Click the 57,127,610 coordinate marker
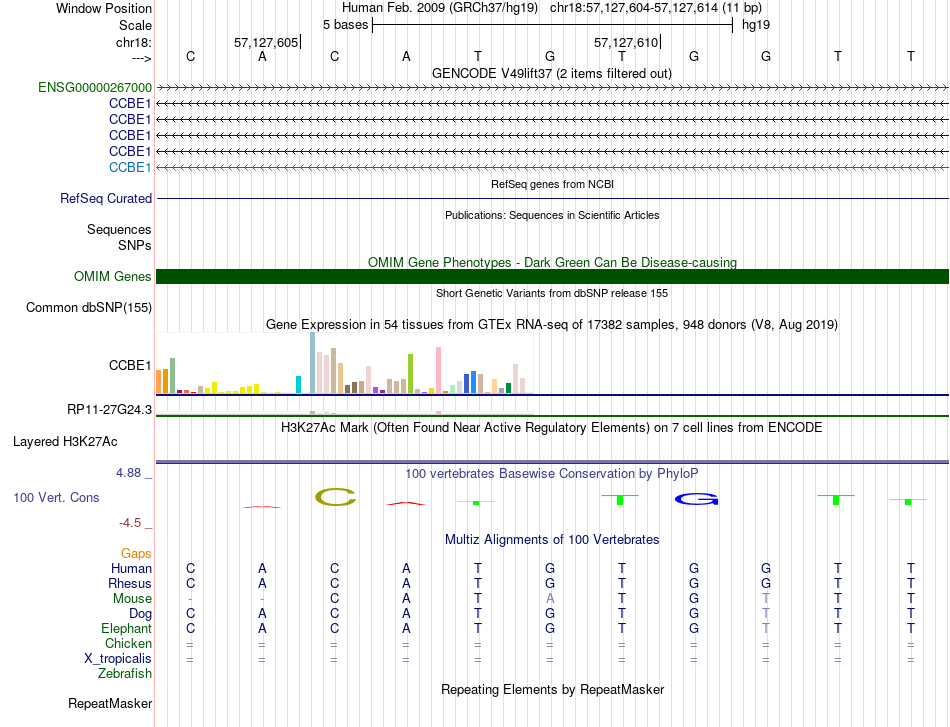 pos(626,42)
